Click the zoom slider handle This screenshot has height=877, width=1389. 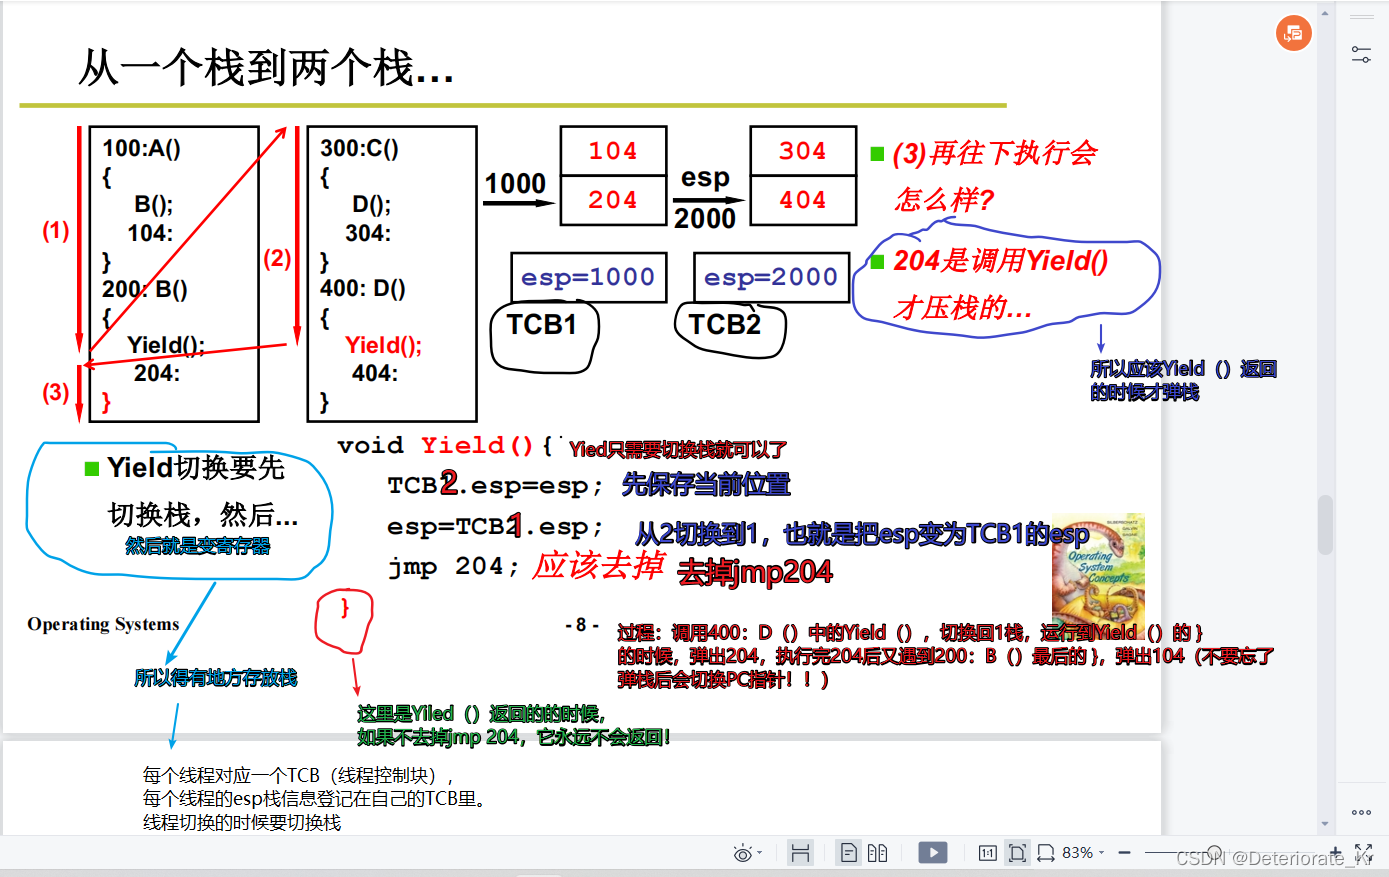(x=1214, y=852)
